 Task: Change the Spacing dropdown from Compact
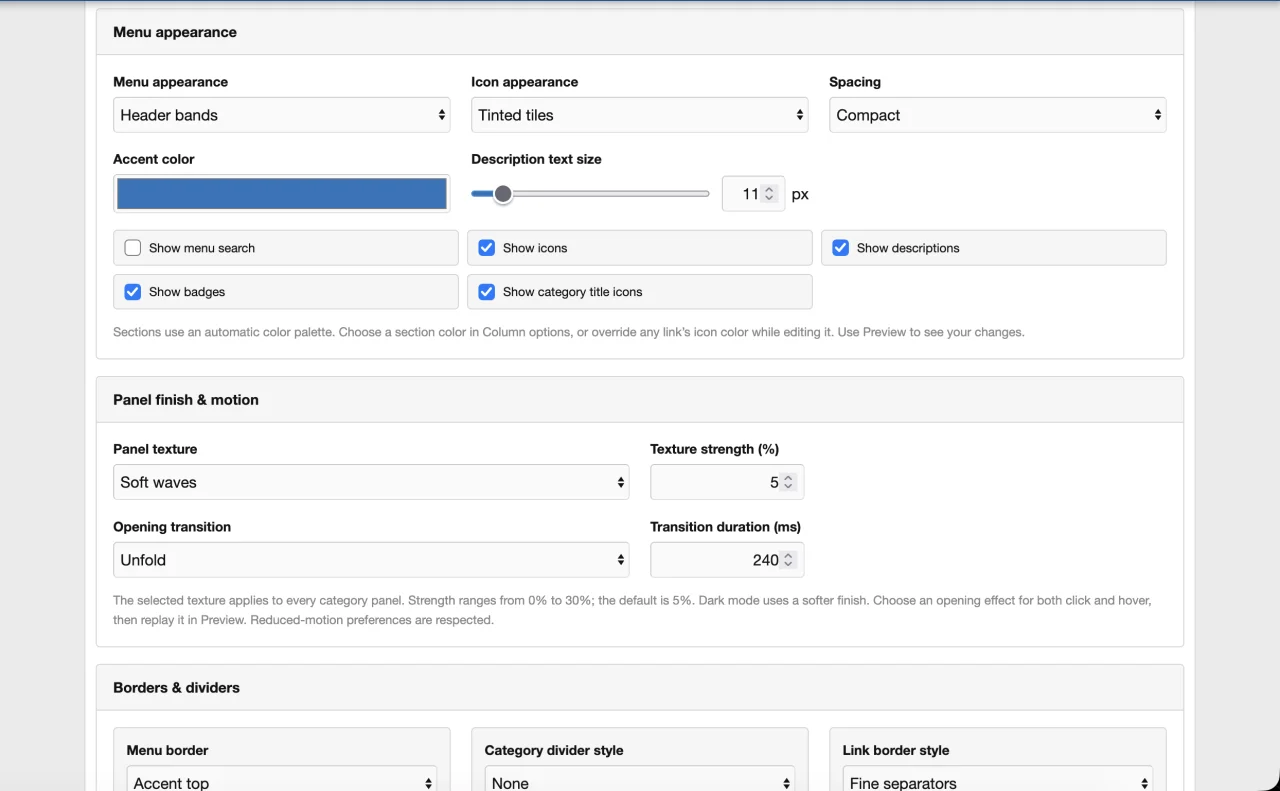pos(998,115)
